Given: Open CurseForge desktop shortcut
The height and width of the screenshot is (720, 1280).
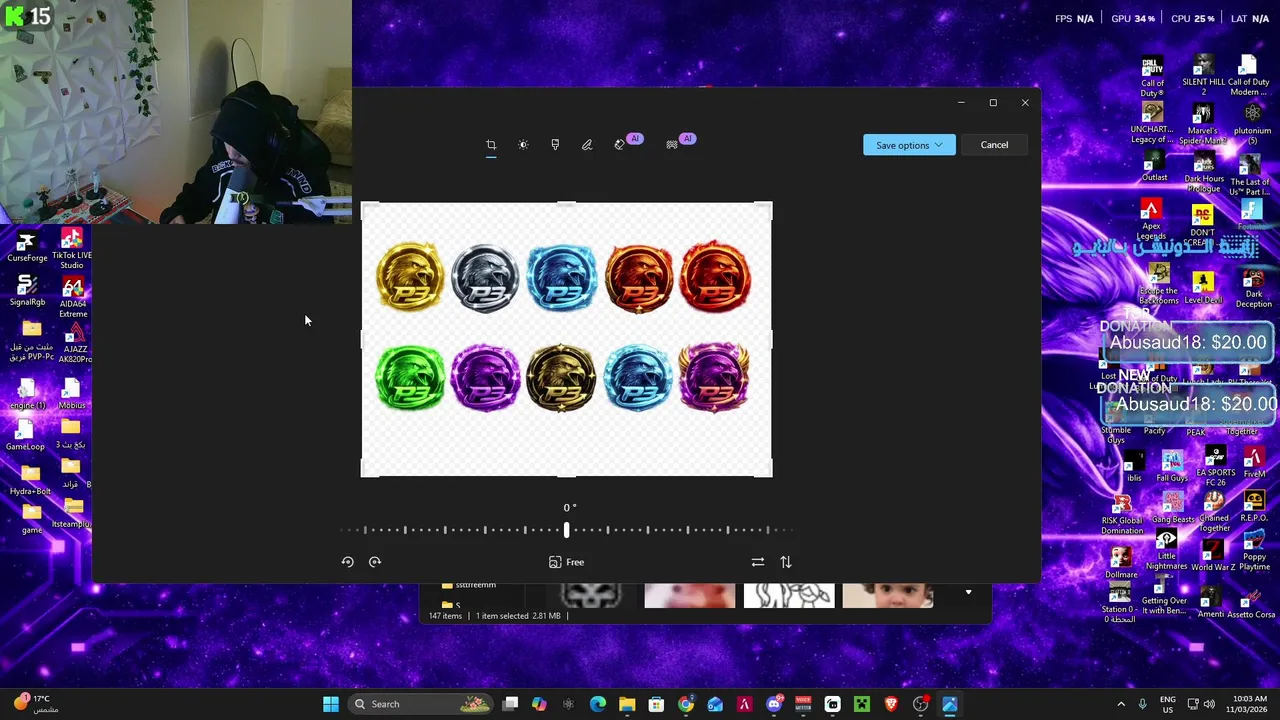Looking at the screenshot, I should (27, 247).
